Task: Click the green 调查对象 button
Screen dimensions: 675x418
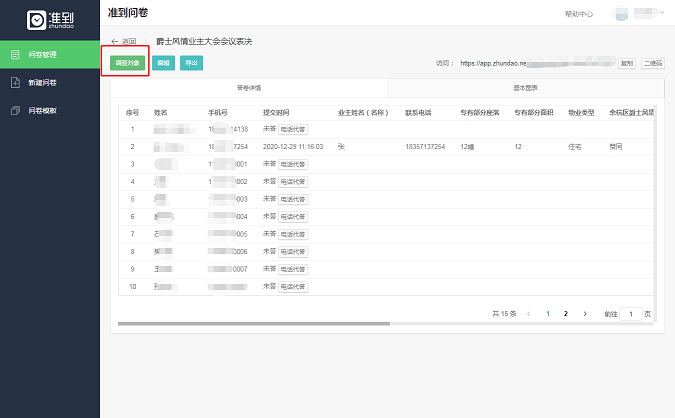Action: point(127,62)
